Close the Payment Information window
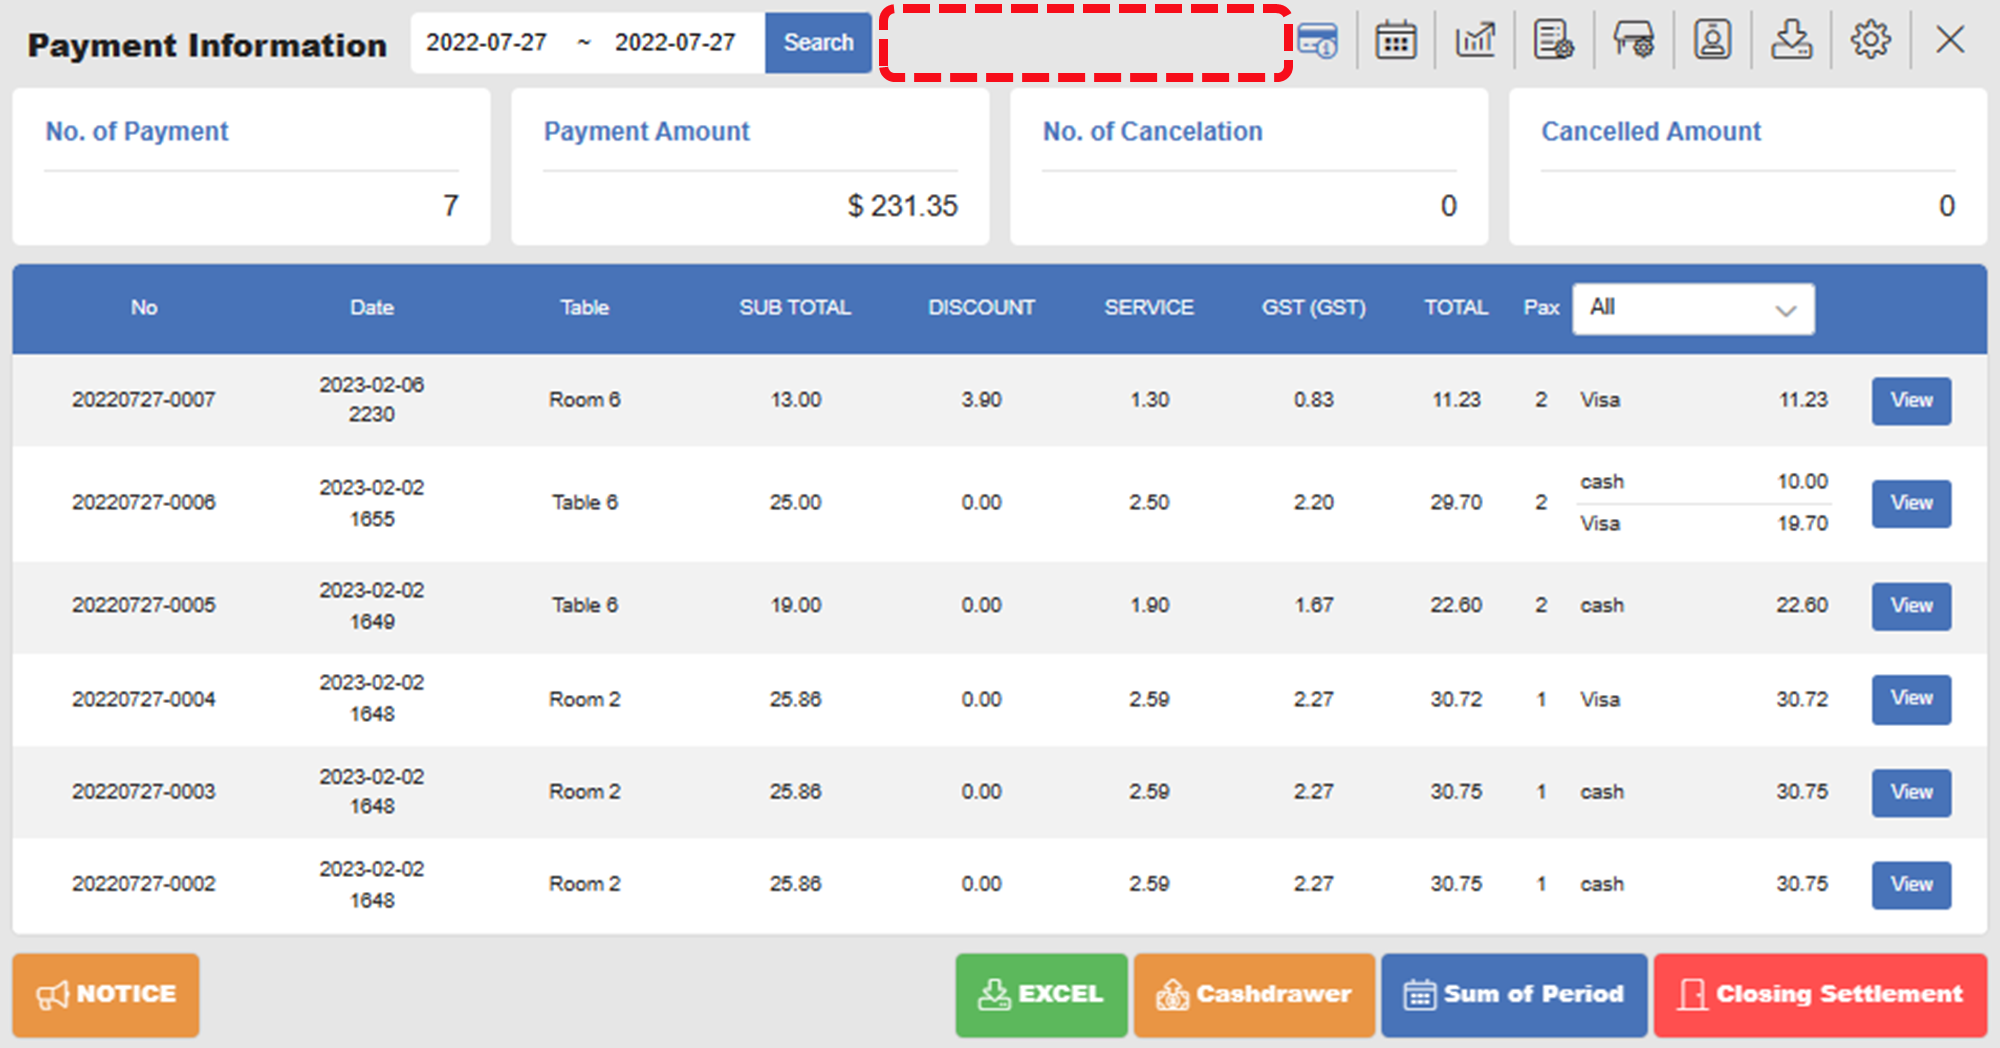The image size is (2000, 1048). click(x=1949, y=41)
